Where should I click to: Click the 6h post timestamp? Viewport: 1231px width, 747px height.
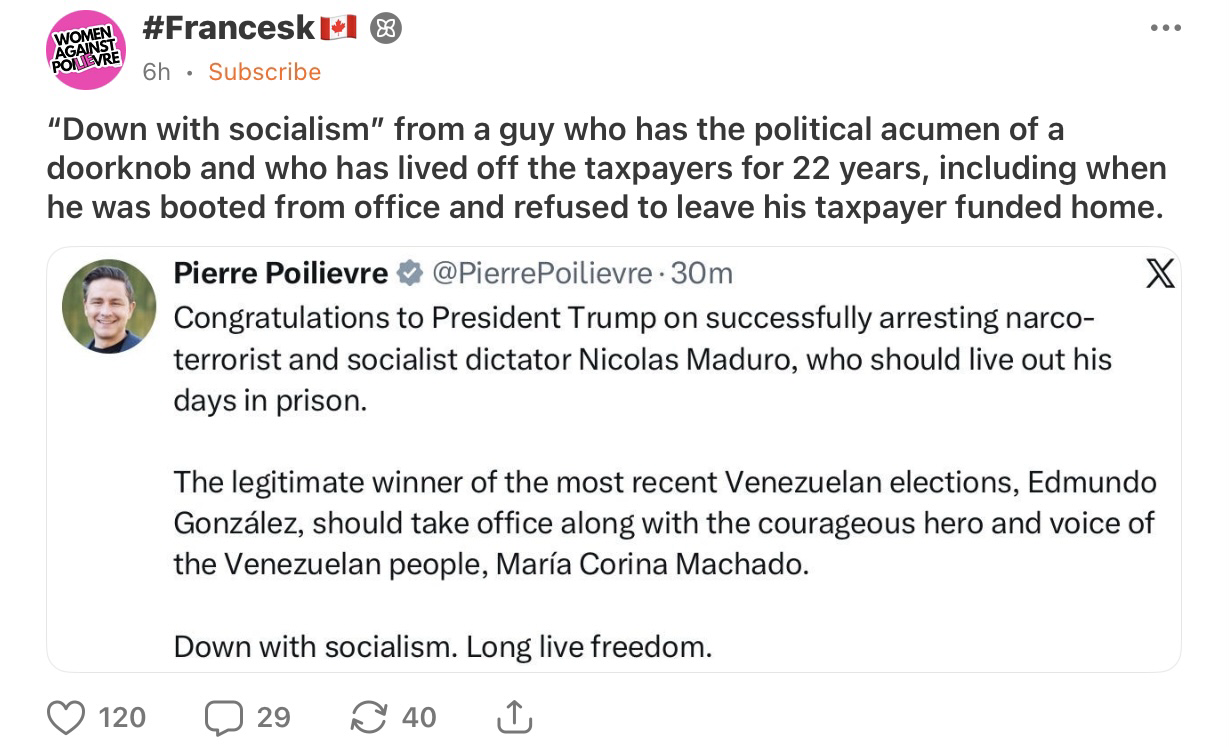tap(156, 72)
